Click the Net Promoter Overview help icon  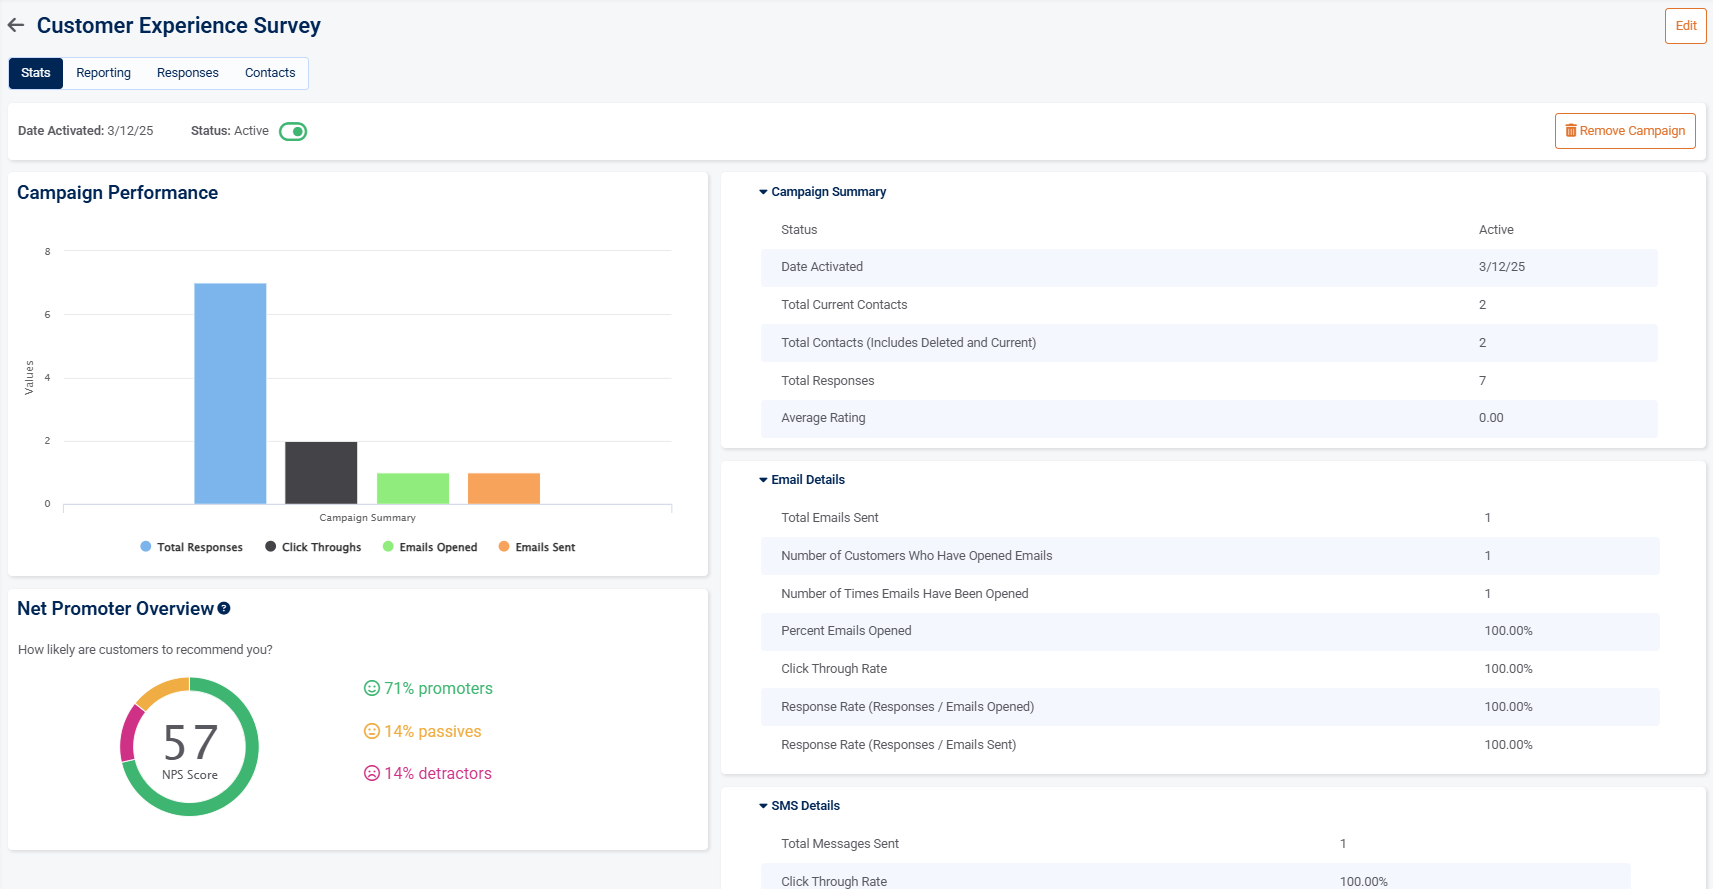224,608
